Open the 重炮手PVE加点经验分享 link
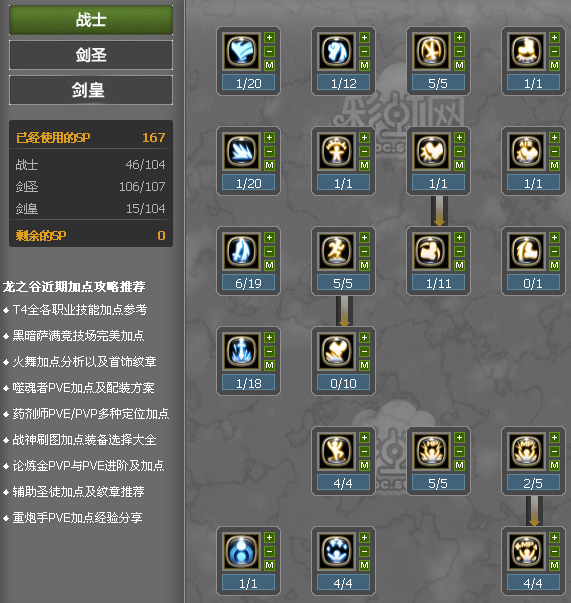This screenshot has height=603, width=571. pyautogui.click(x=77, y=517)
